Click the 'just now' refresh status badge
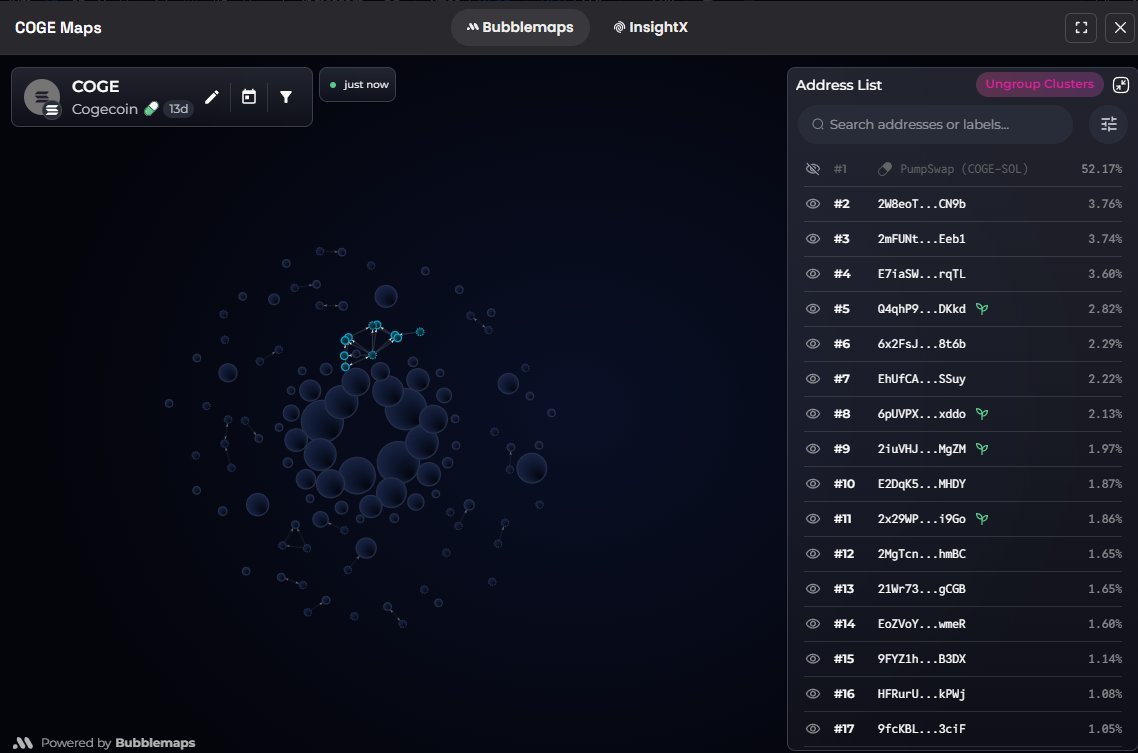The width and height of the screenshot is (1138, 753). click(x=357, y=85)
